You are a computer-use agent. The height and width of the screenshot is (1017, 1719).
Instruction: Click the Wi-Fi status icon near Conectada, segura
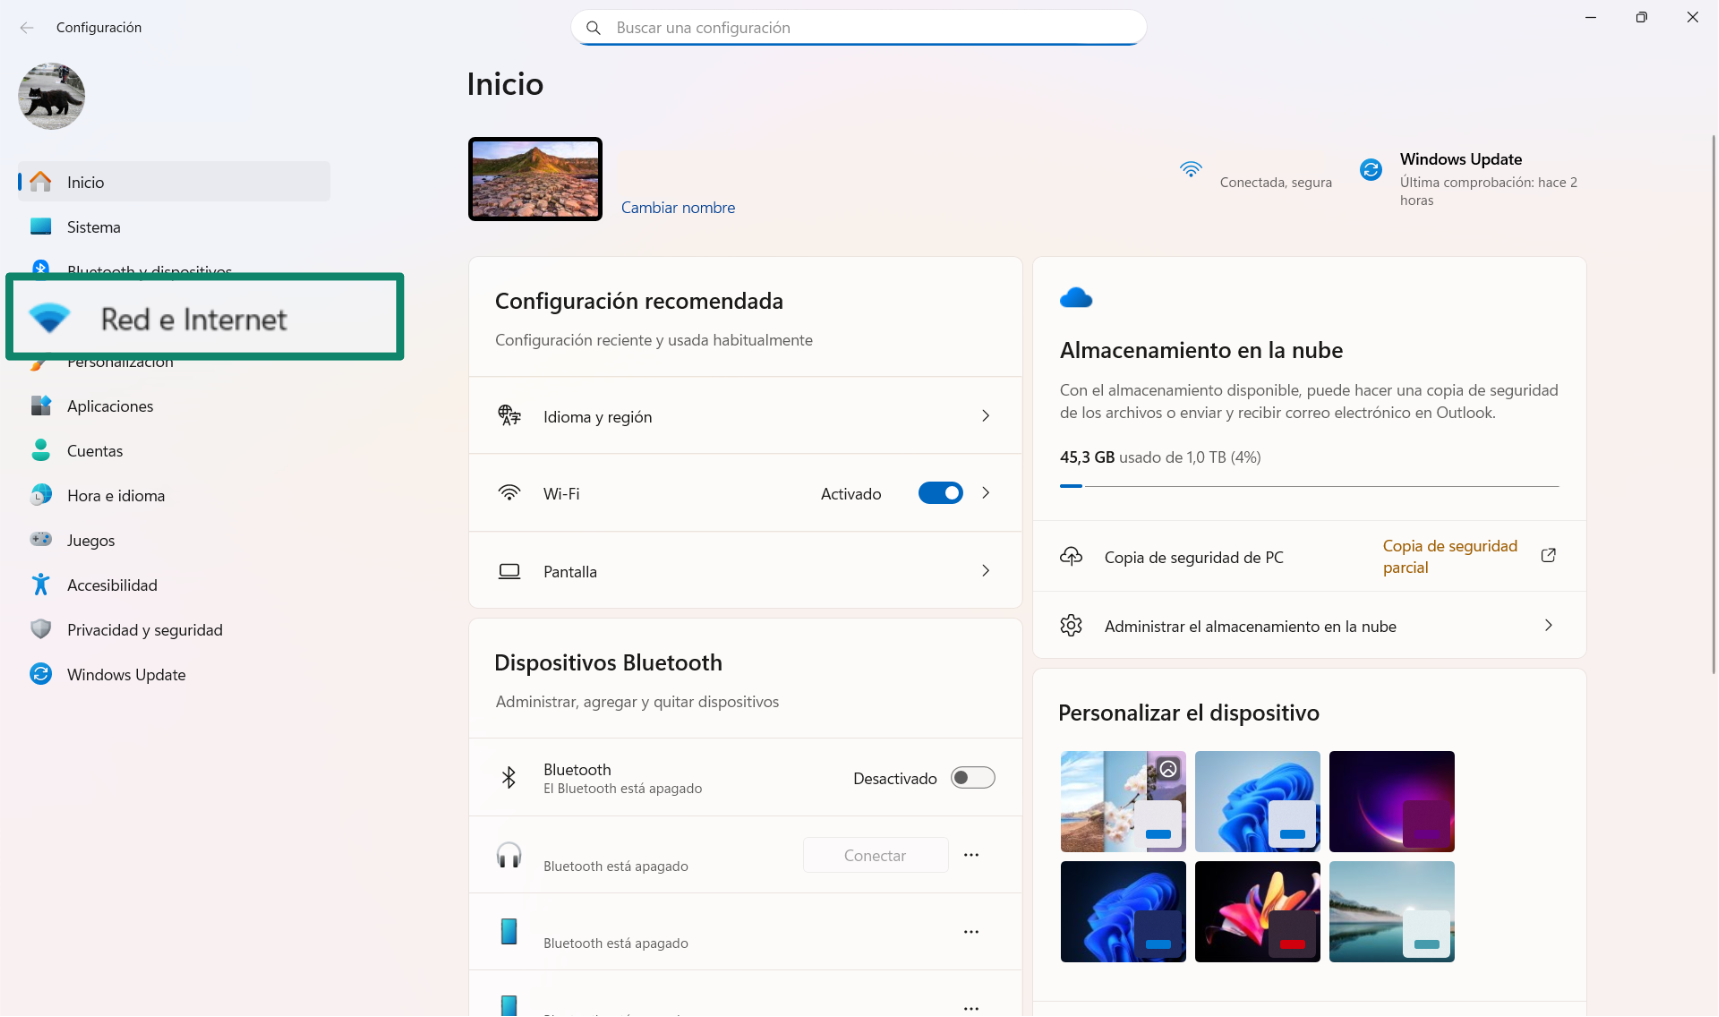(1190, 170)
